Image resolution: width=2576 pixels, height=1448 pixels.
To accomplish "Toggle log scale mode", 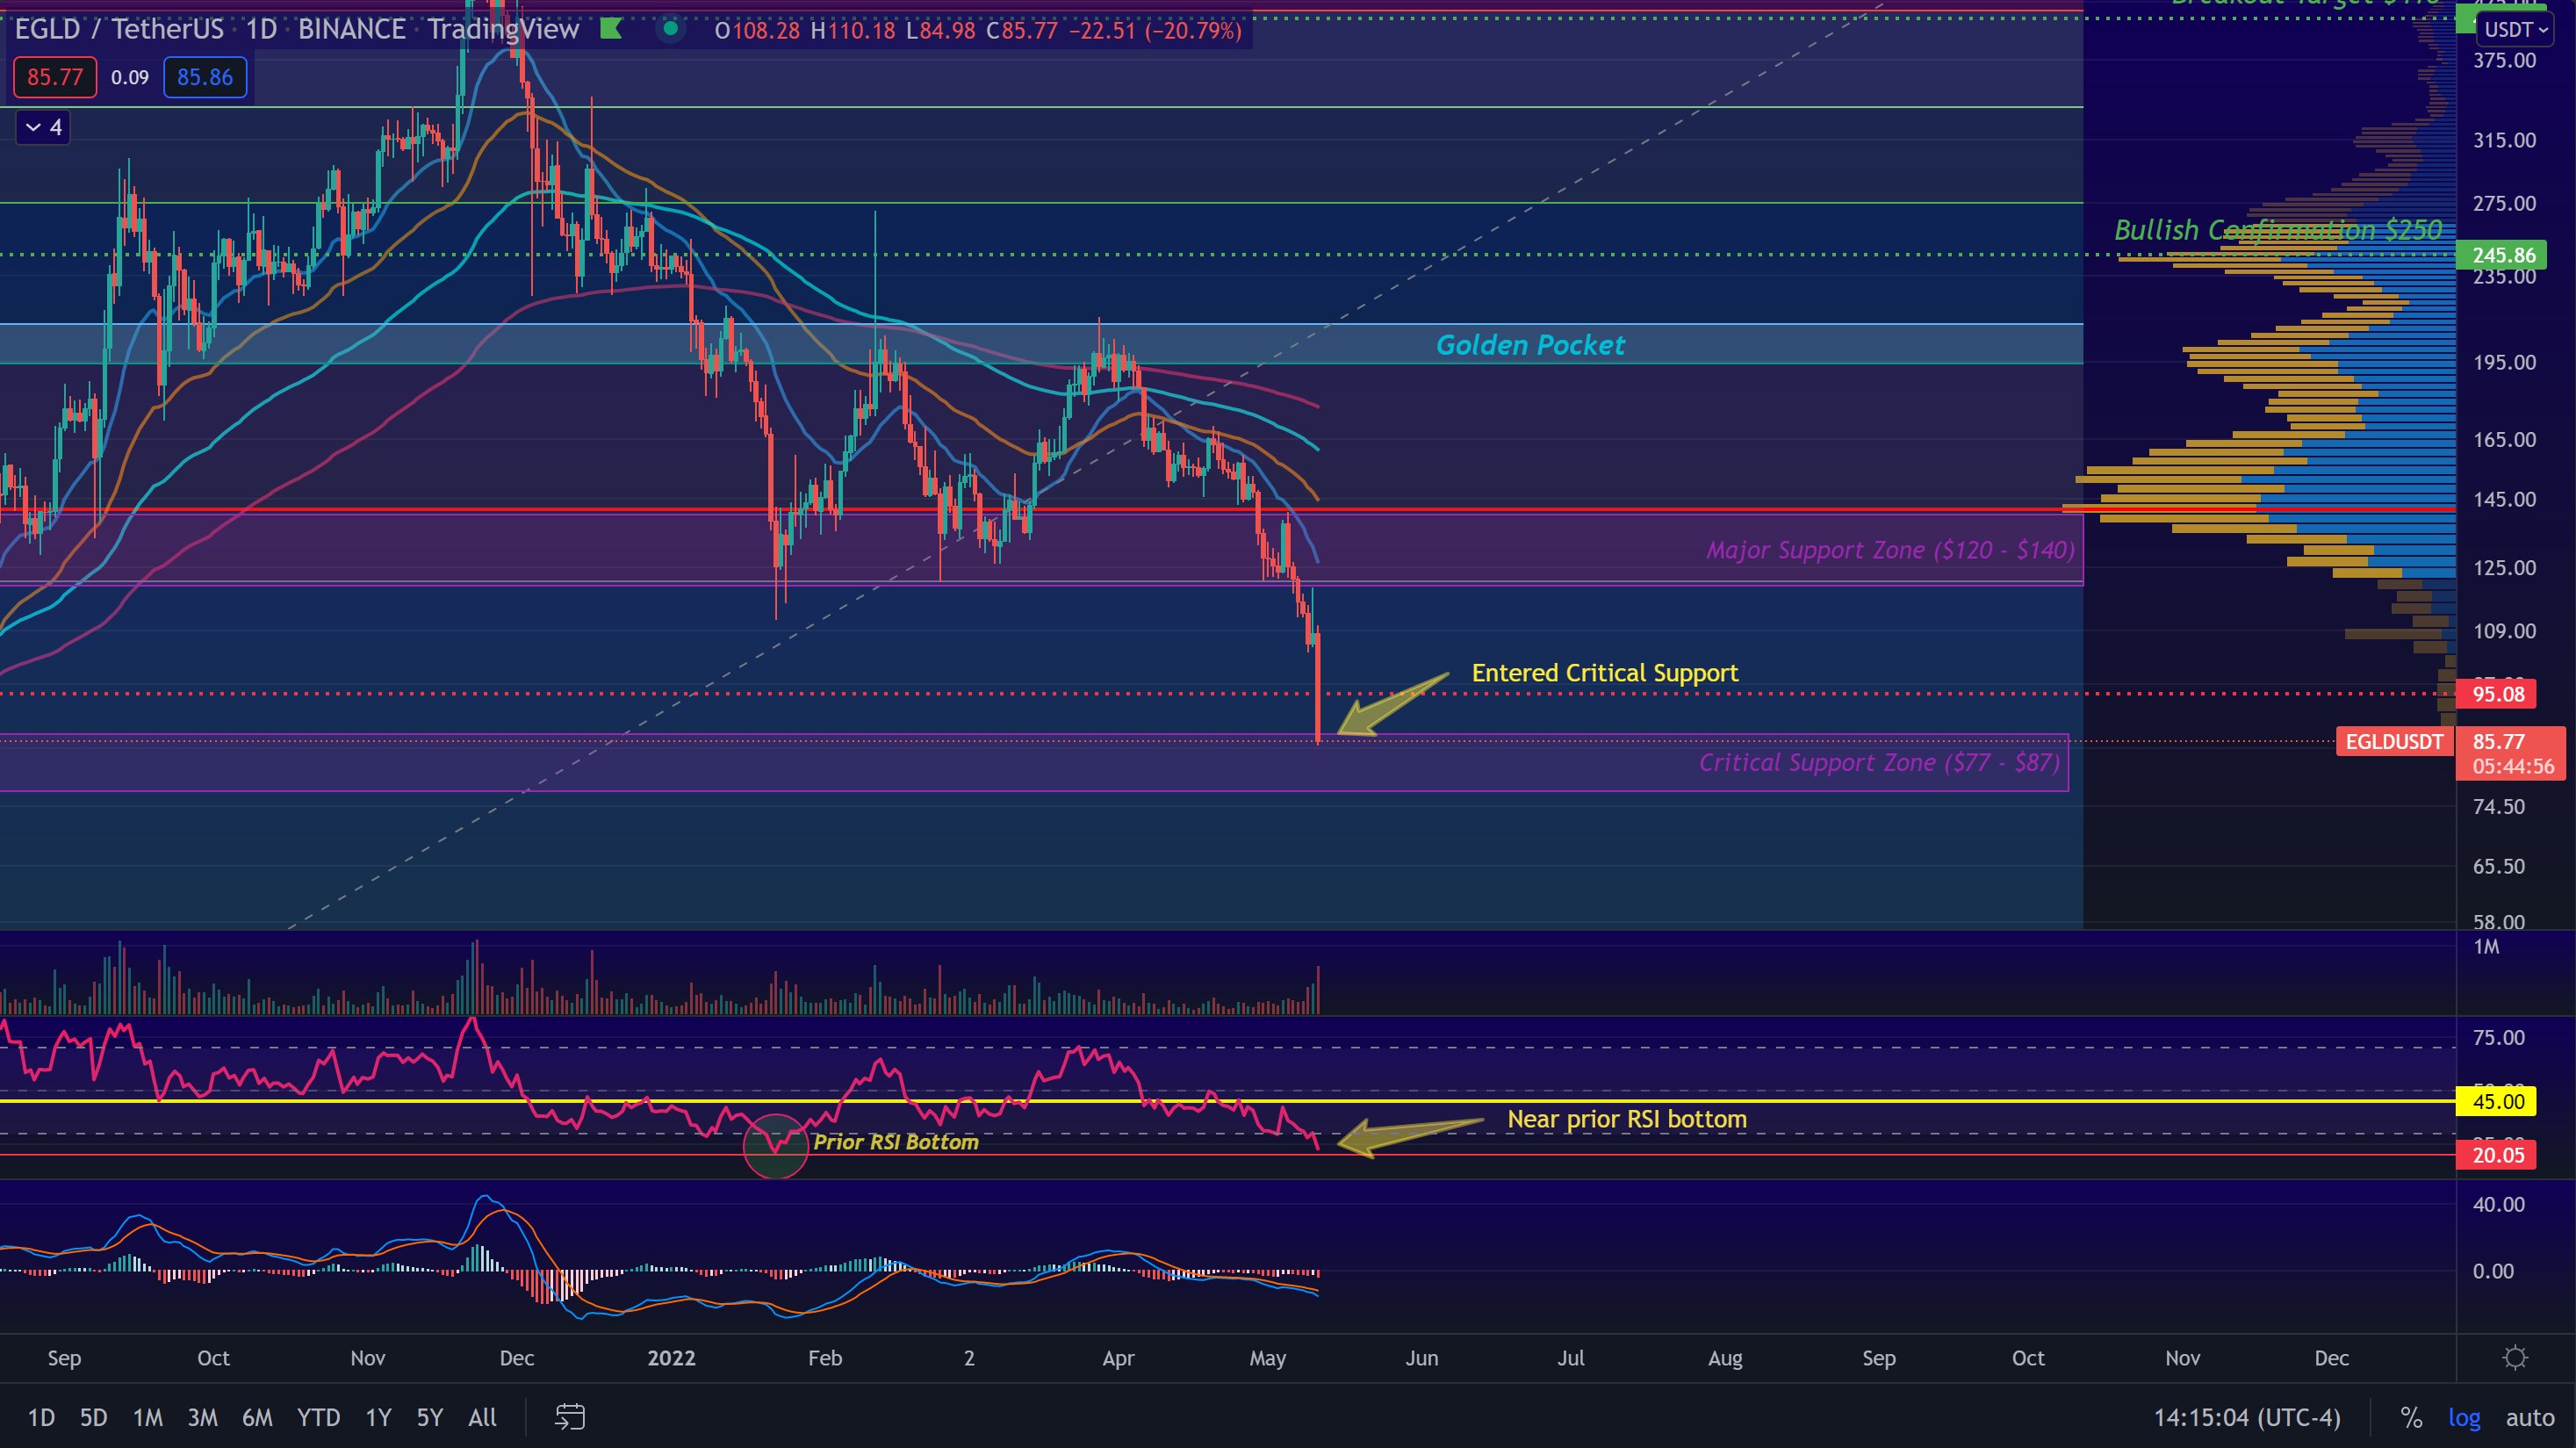I will point(2464,1417).
